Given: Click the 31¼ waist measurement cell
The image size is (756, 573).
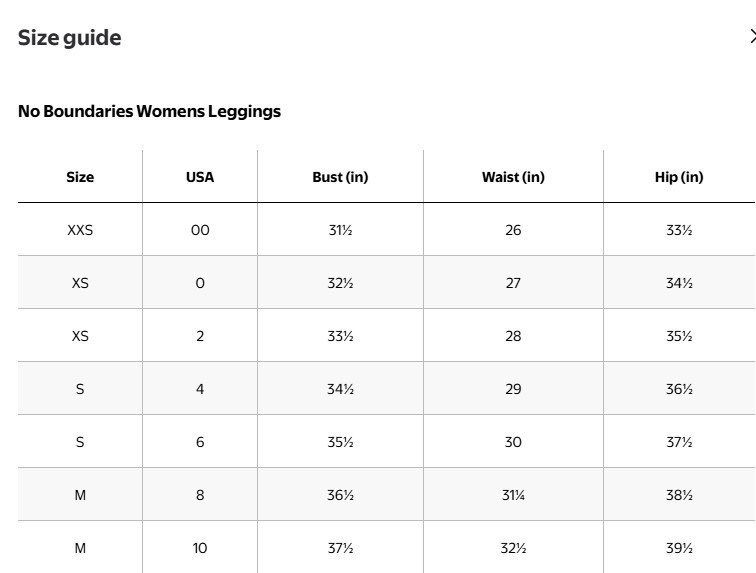Looking at the screenshot, I should click(x=513, y=495).
